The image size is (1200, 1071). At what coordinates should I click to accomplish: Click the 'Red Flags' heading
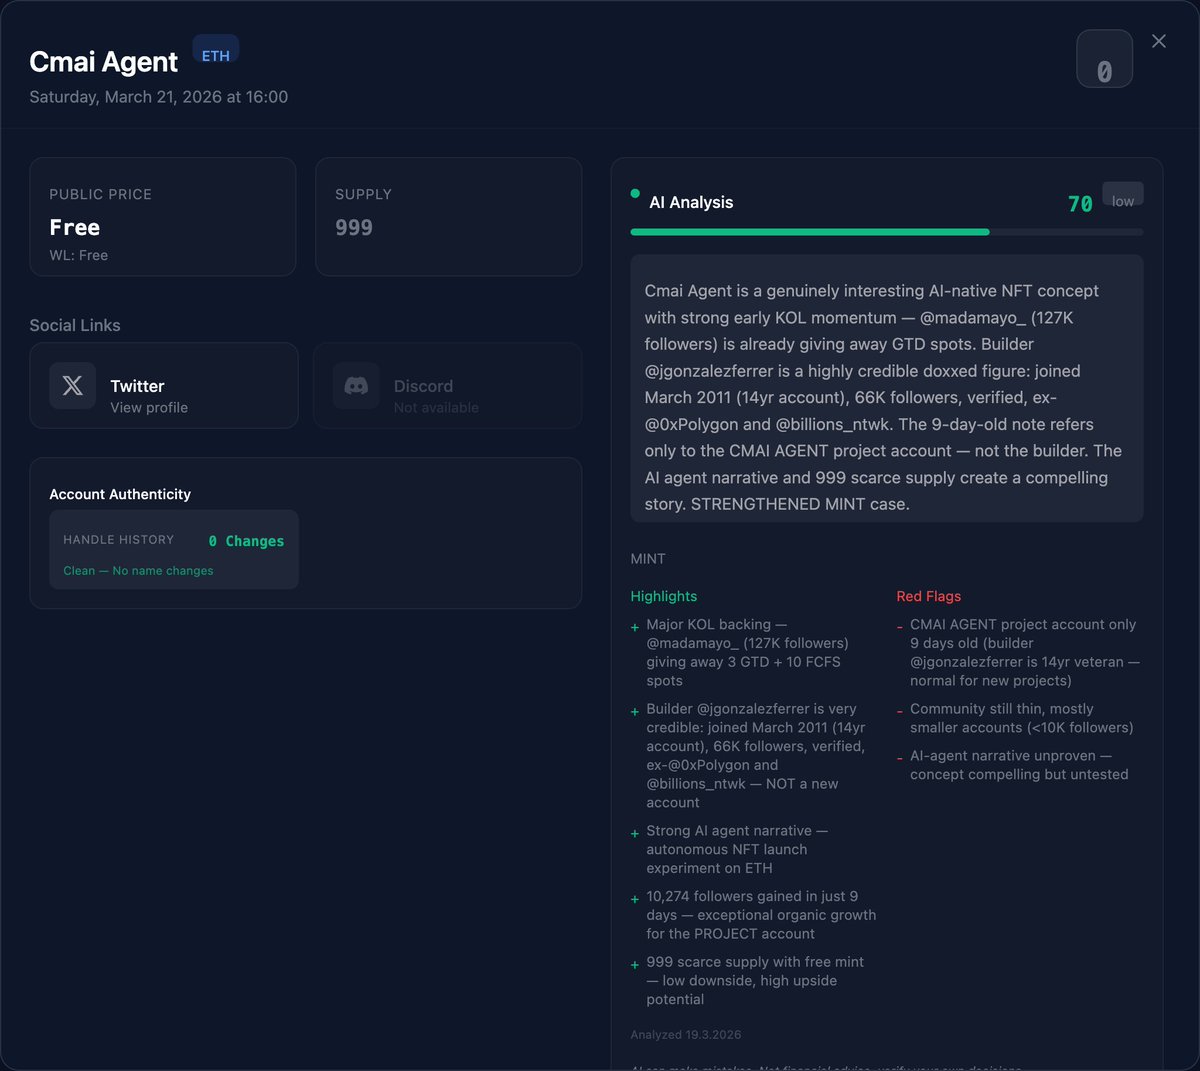[x=929, y=596]
